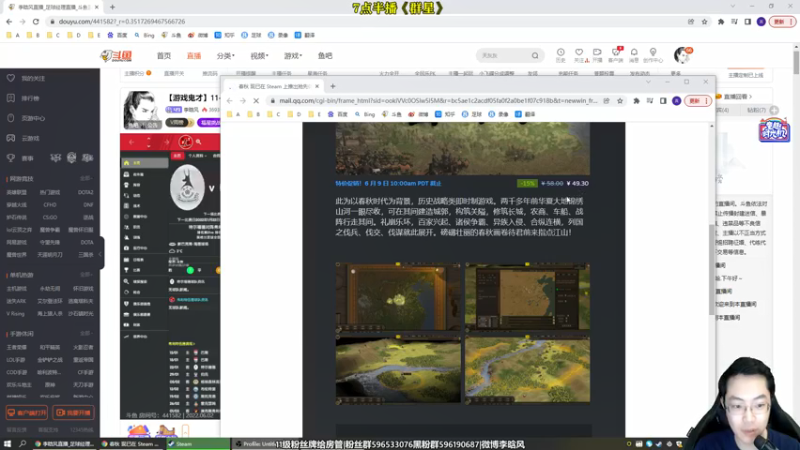Open the 直播回看 link on the right
Image resolution: width=800 pixels, height=450 pixels.
pyautogui.click(x=734, y=96)
